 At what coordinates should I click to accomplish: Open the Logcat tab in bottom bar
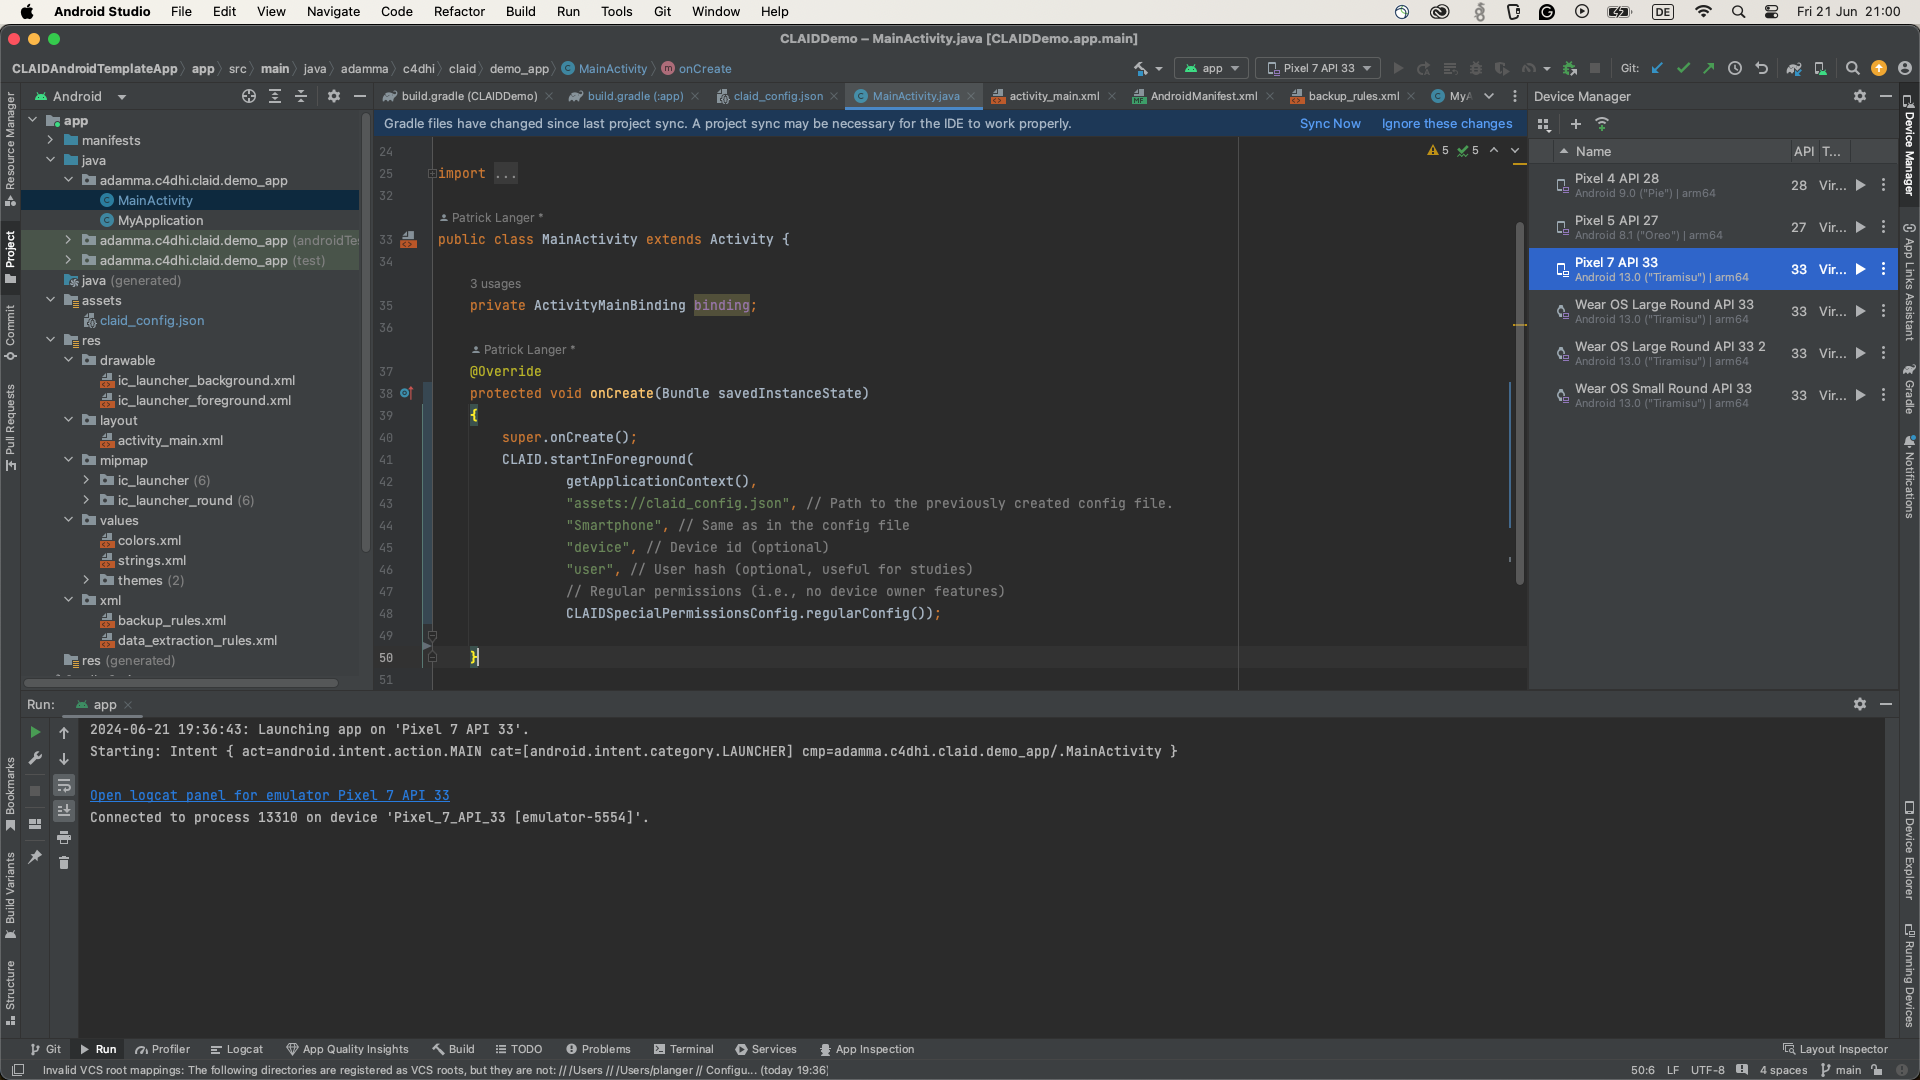(237, 1050)
